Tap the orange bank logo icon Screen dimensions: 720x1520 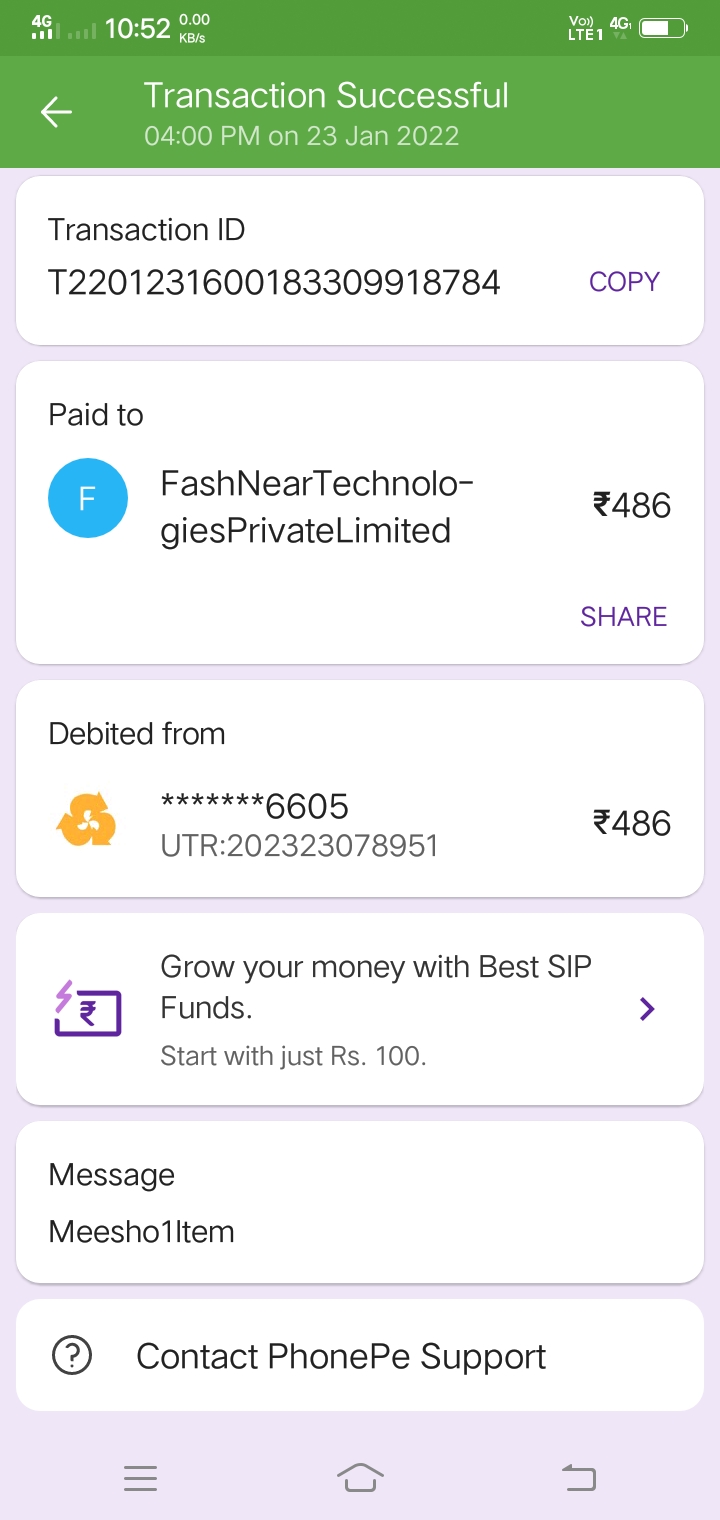86,823
